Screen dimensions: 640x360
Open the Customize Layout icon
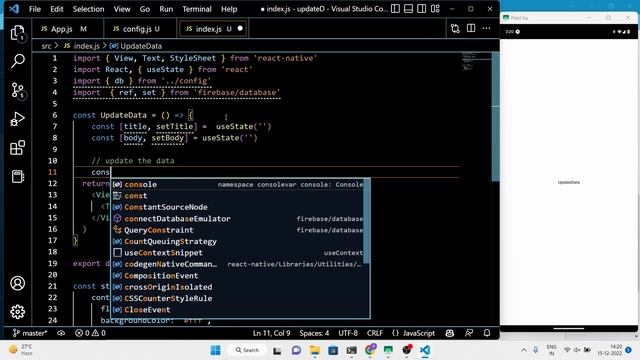pos(435,9)
